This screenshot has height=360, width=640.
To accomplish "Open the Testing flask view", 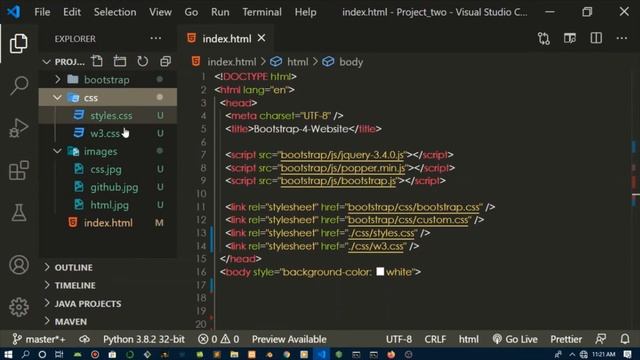I will 18,213.
